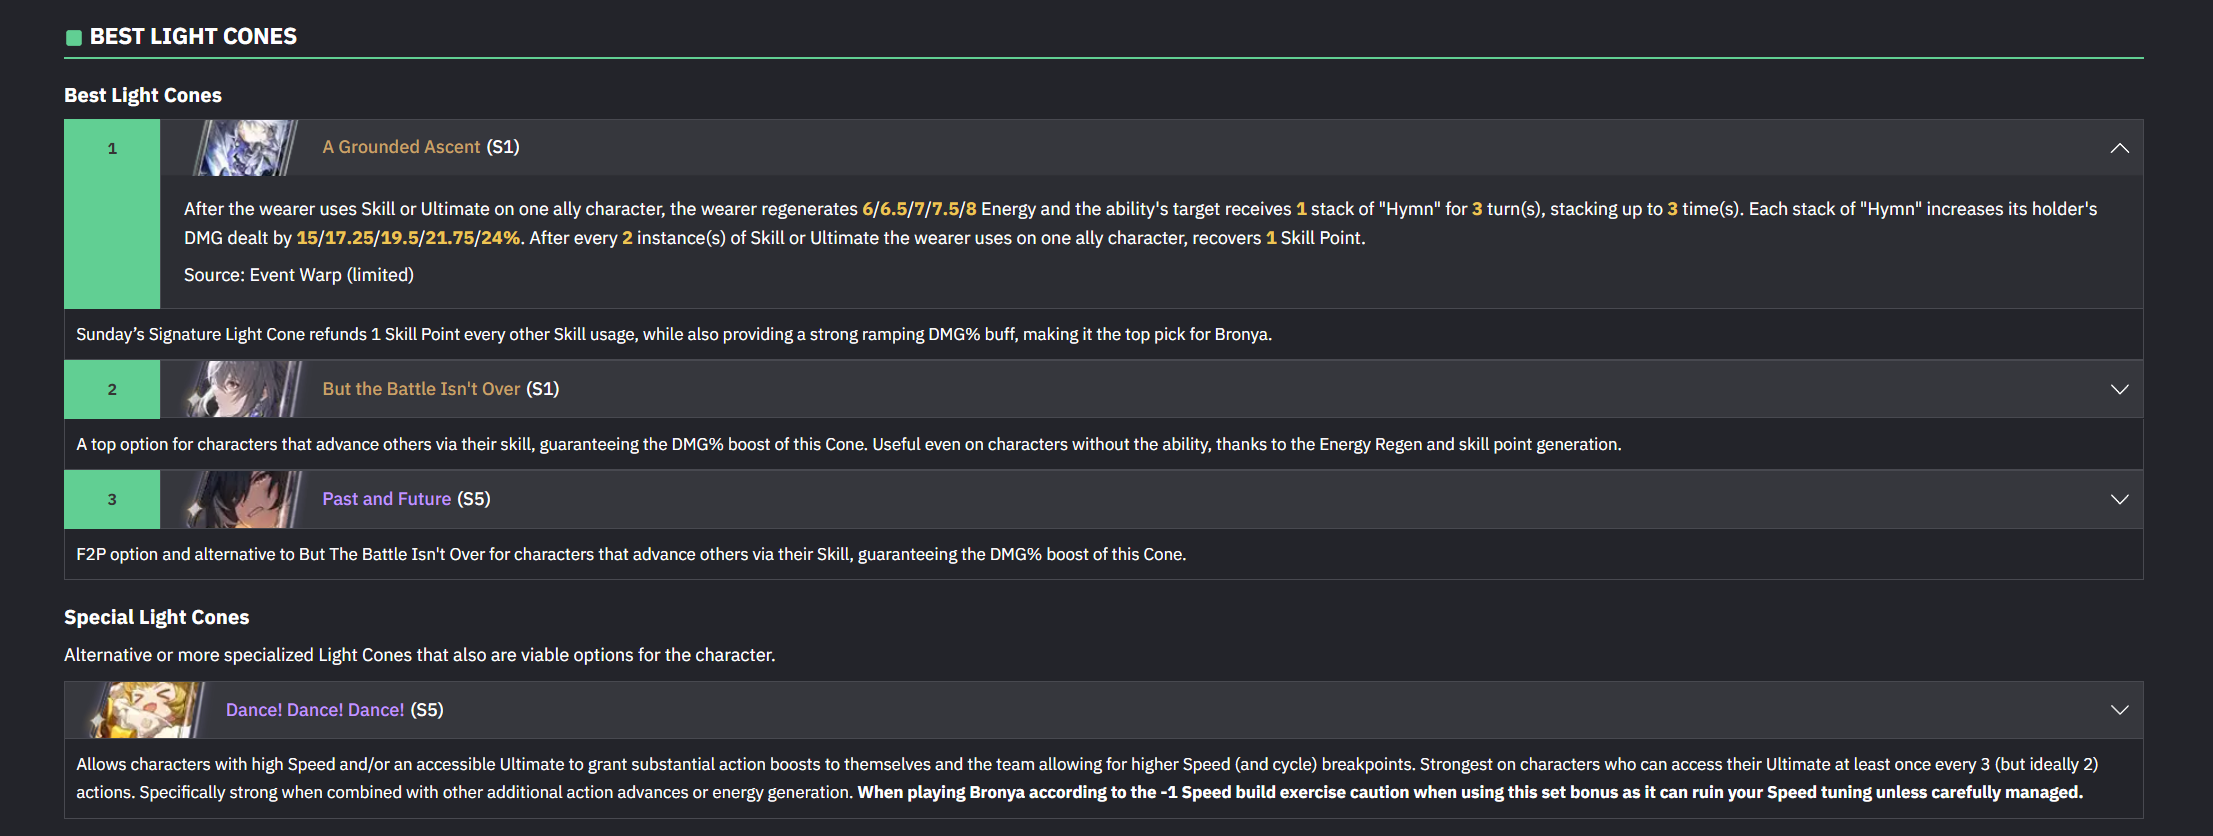Click the A Grounded Ascent light cone thumbnail
Image resolution: width=2213 pixels, height=836 pixels.
[245, 148]
